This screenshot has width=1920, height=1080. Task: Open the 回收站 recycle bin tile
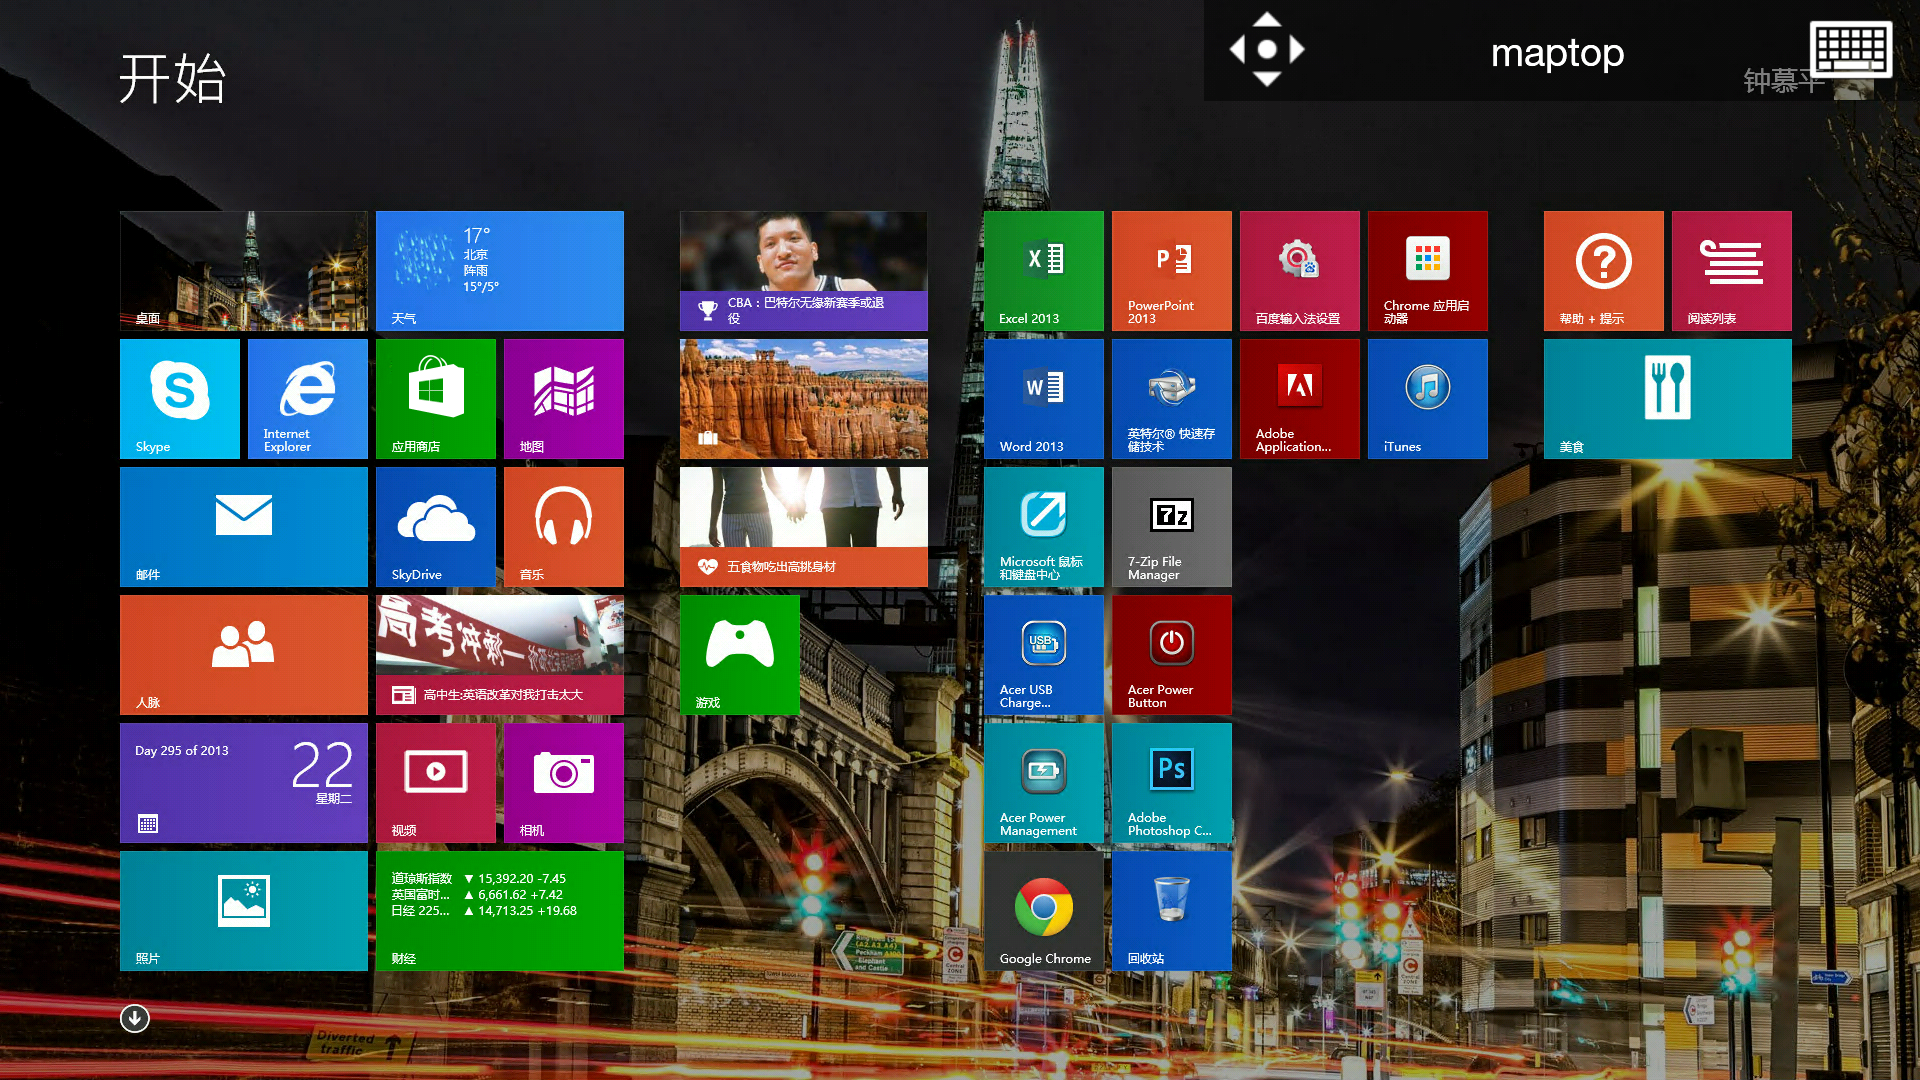tap(1172, 911)
